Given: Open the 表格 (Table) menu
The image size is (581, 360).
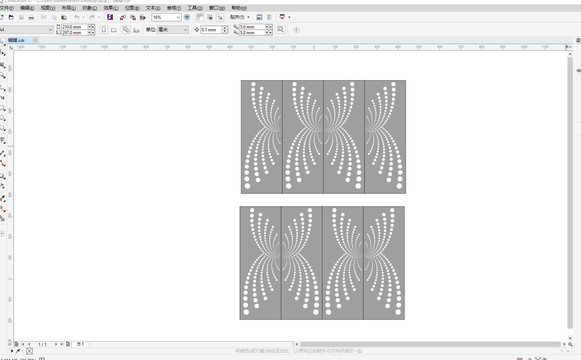Looking at the screenshot, I should (174, 8).
